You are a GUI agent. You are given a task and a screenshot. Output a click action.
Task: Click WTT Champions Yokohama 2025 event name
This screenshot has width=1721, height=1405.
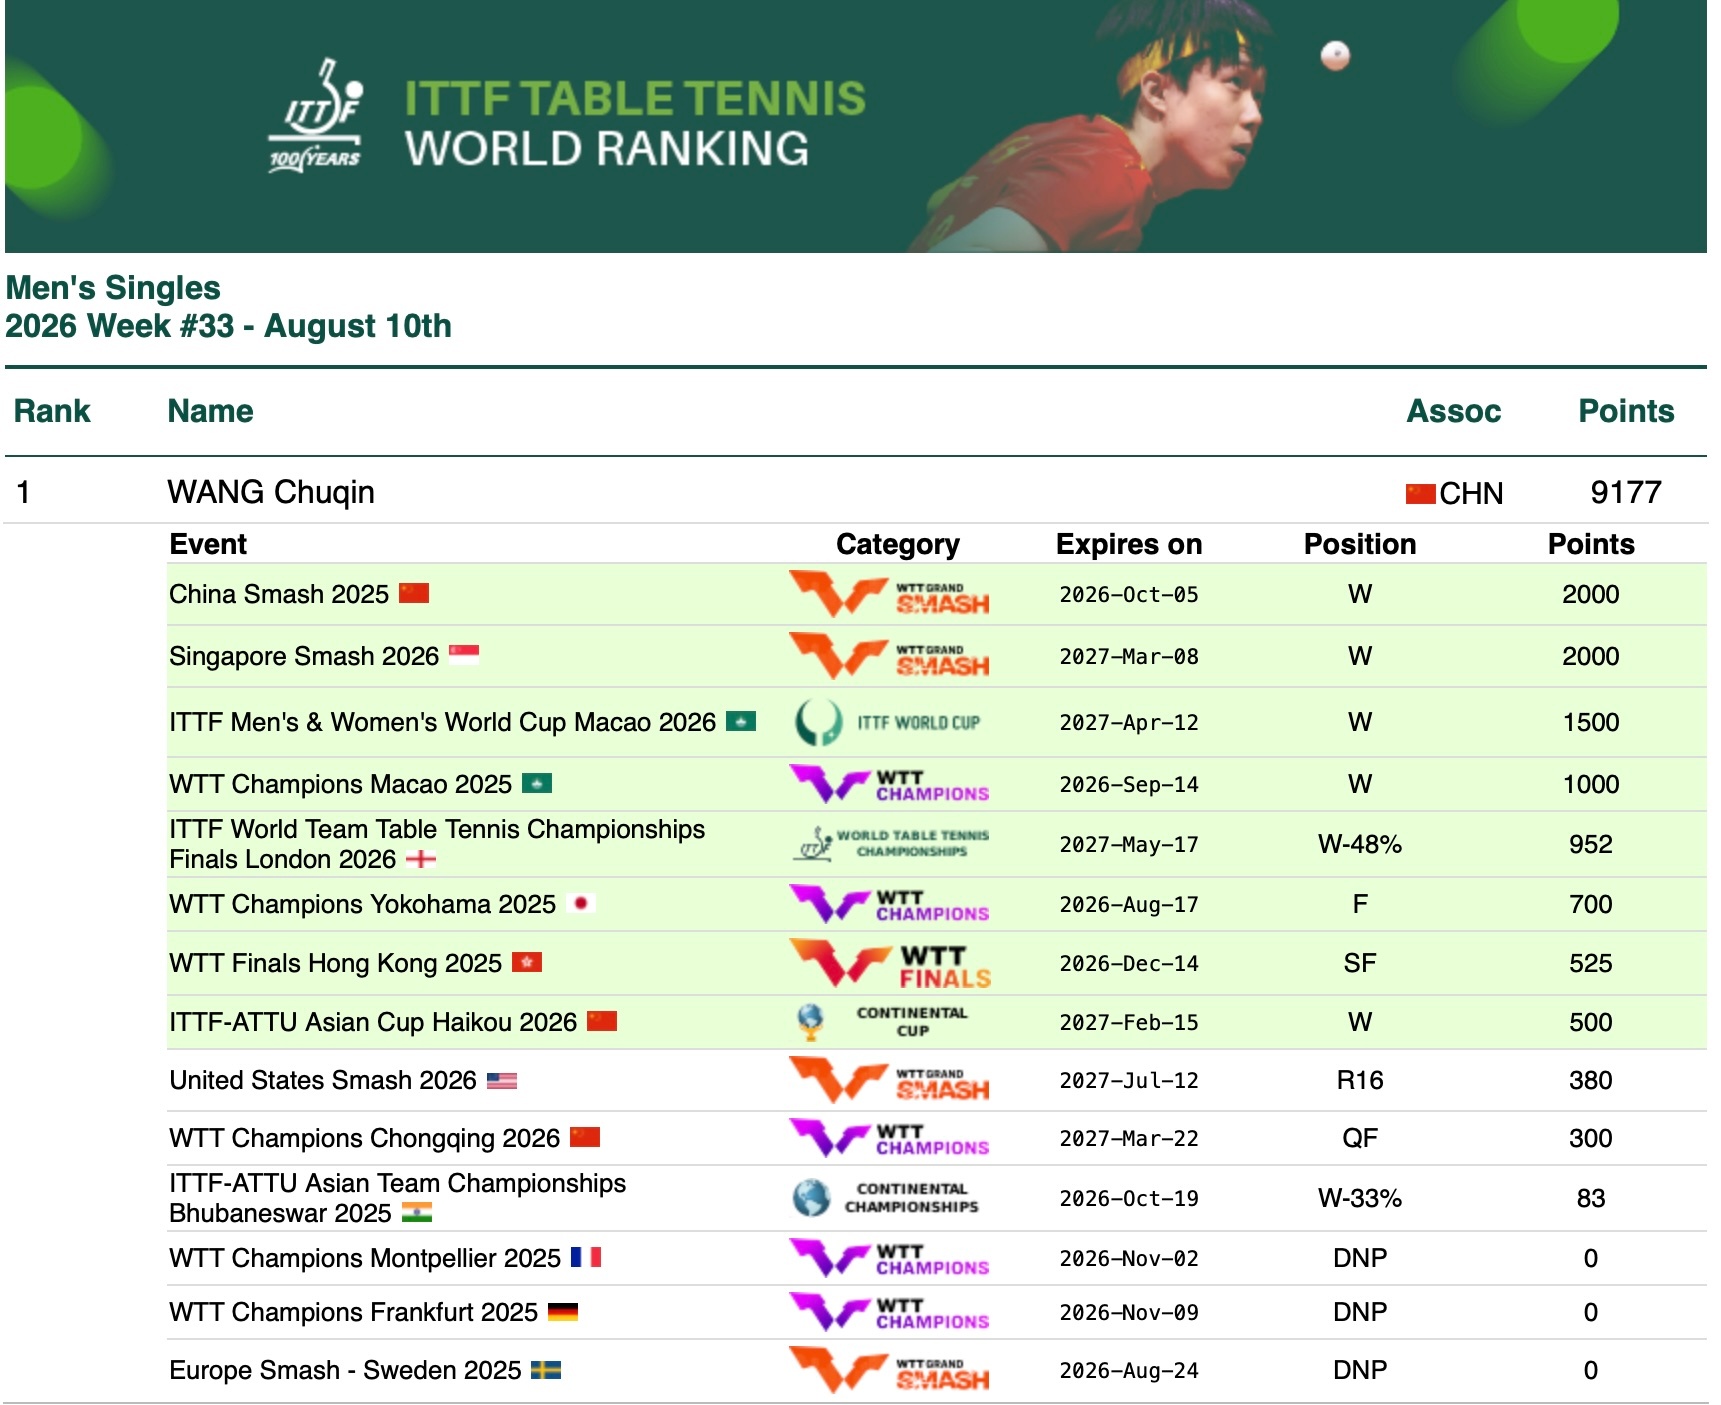362,904
